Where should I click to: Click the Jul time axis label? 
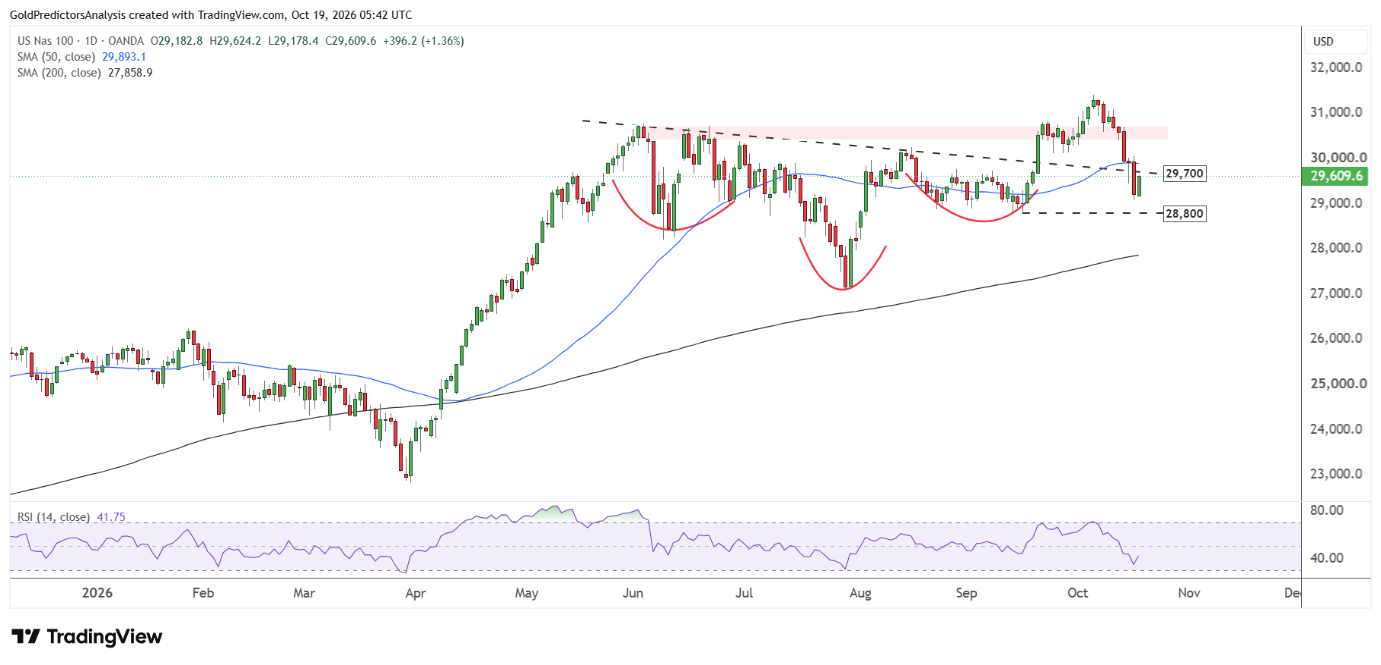pos(744,593)
